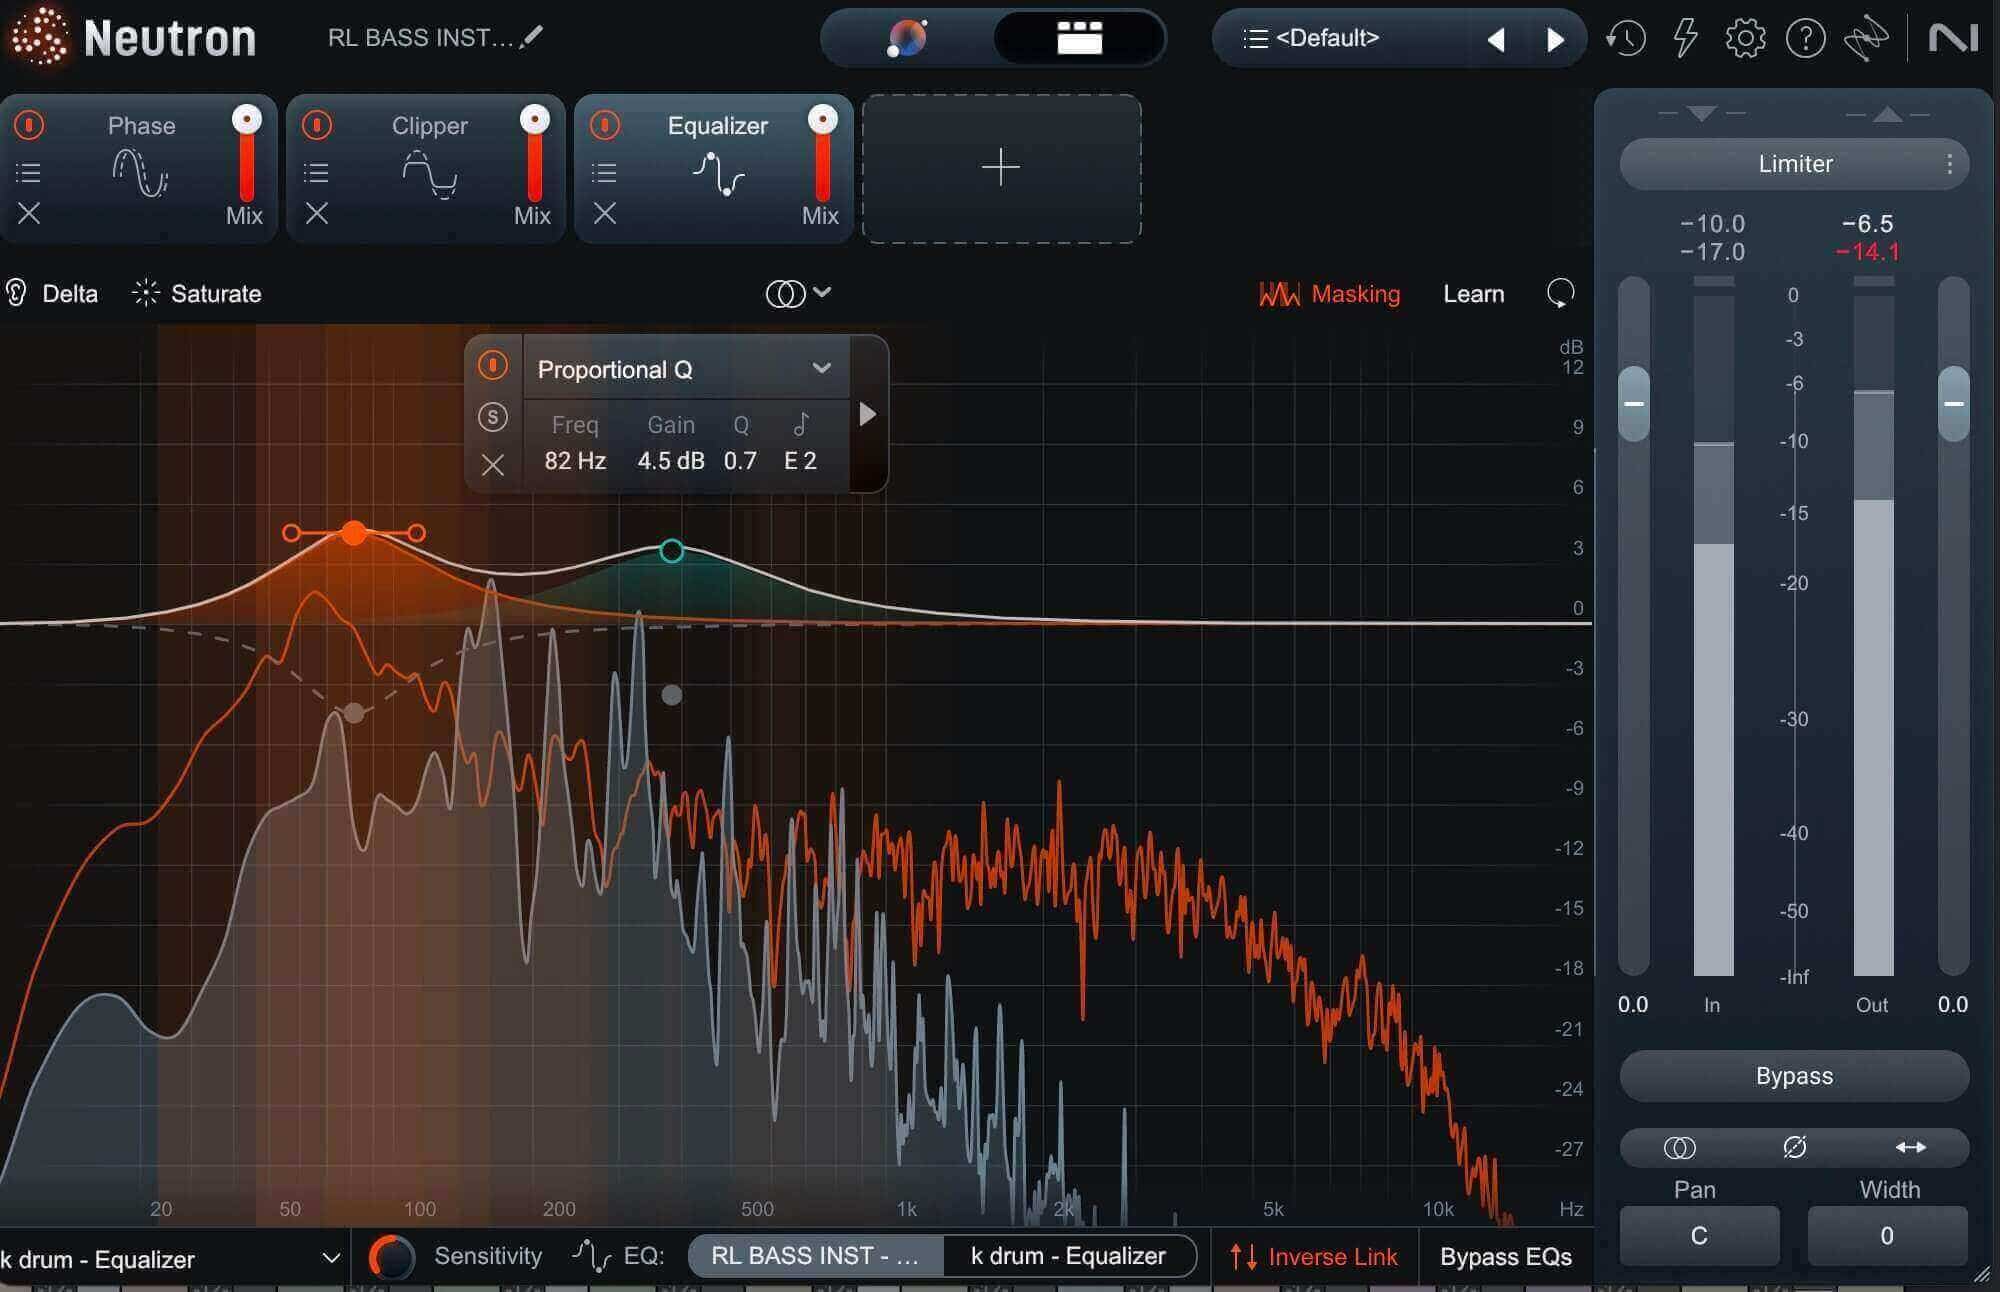This screenshot has height=1292, width=2000.
Task: Toggle the phase invert icon
Action: click(1795, 1147)
